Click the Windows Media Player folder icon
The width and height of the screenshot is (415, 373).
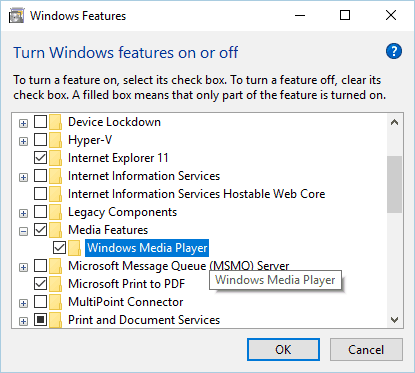click(x=75, y=248)
